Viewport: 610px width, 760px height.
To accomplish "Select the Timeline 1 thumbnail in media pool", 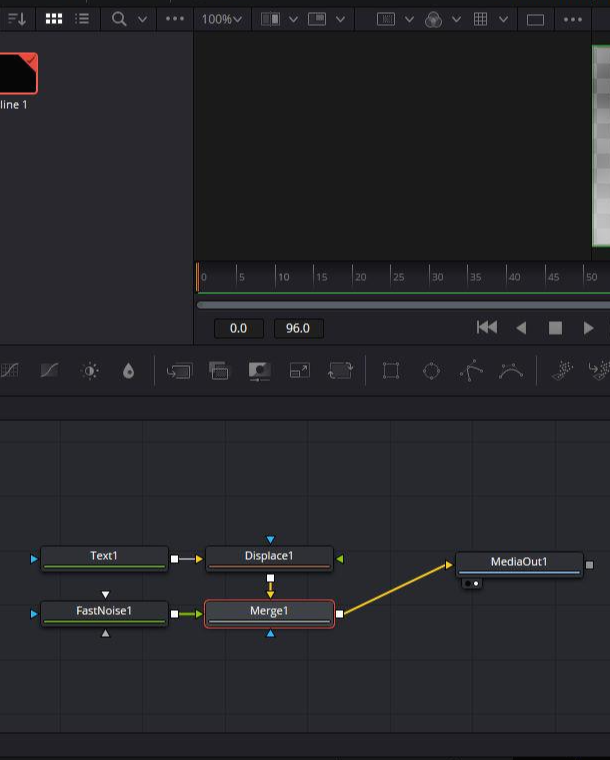I will point(18,73).
